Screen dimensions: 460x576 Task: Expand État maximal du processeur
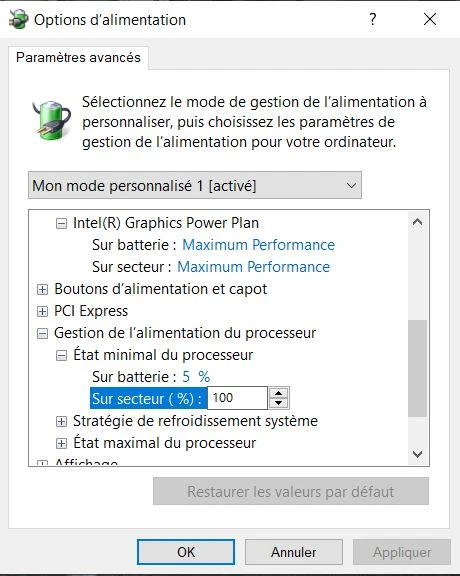click(x=61, y=443)
